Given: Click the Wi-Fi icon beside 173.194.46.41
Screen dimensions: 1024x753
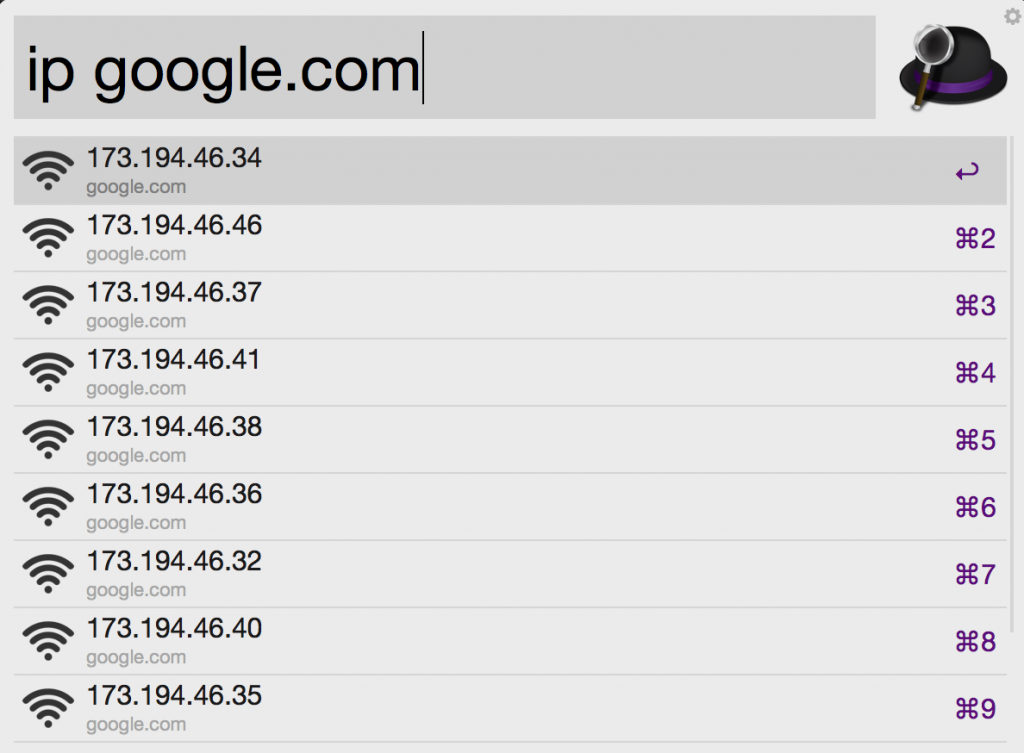Looking at the screenshot, I should click(x=48, y=372).
